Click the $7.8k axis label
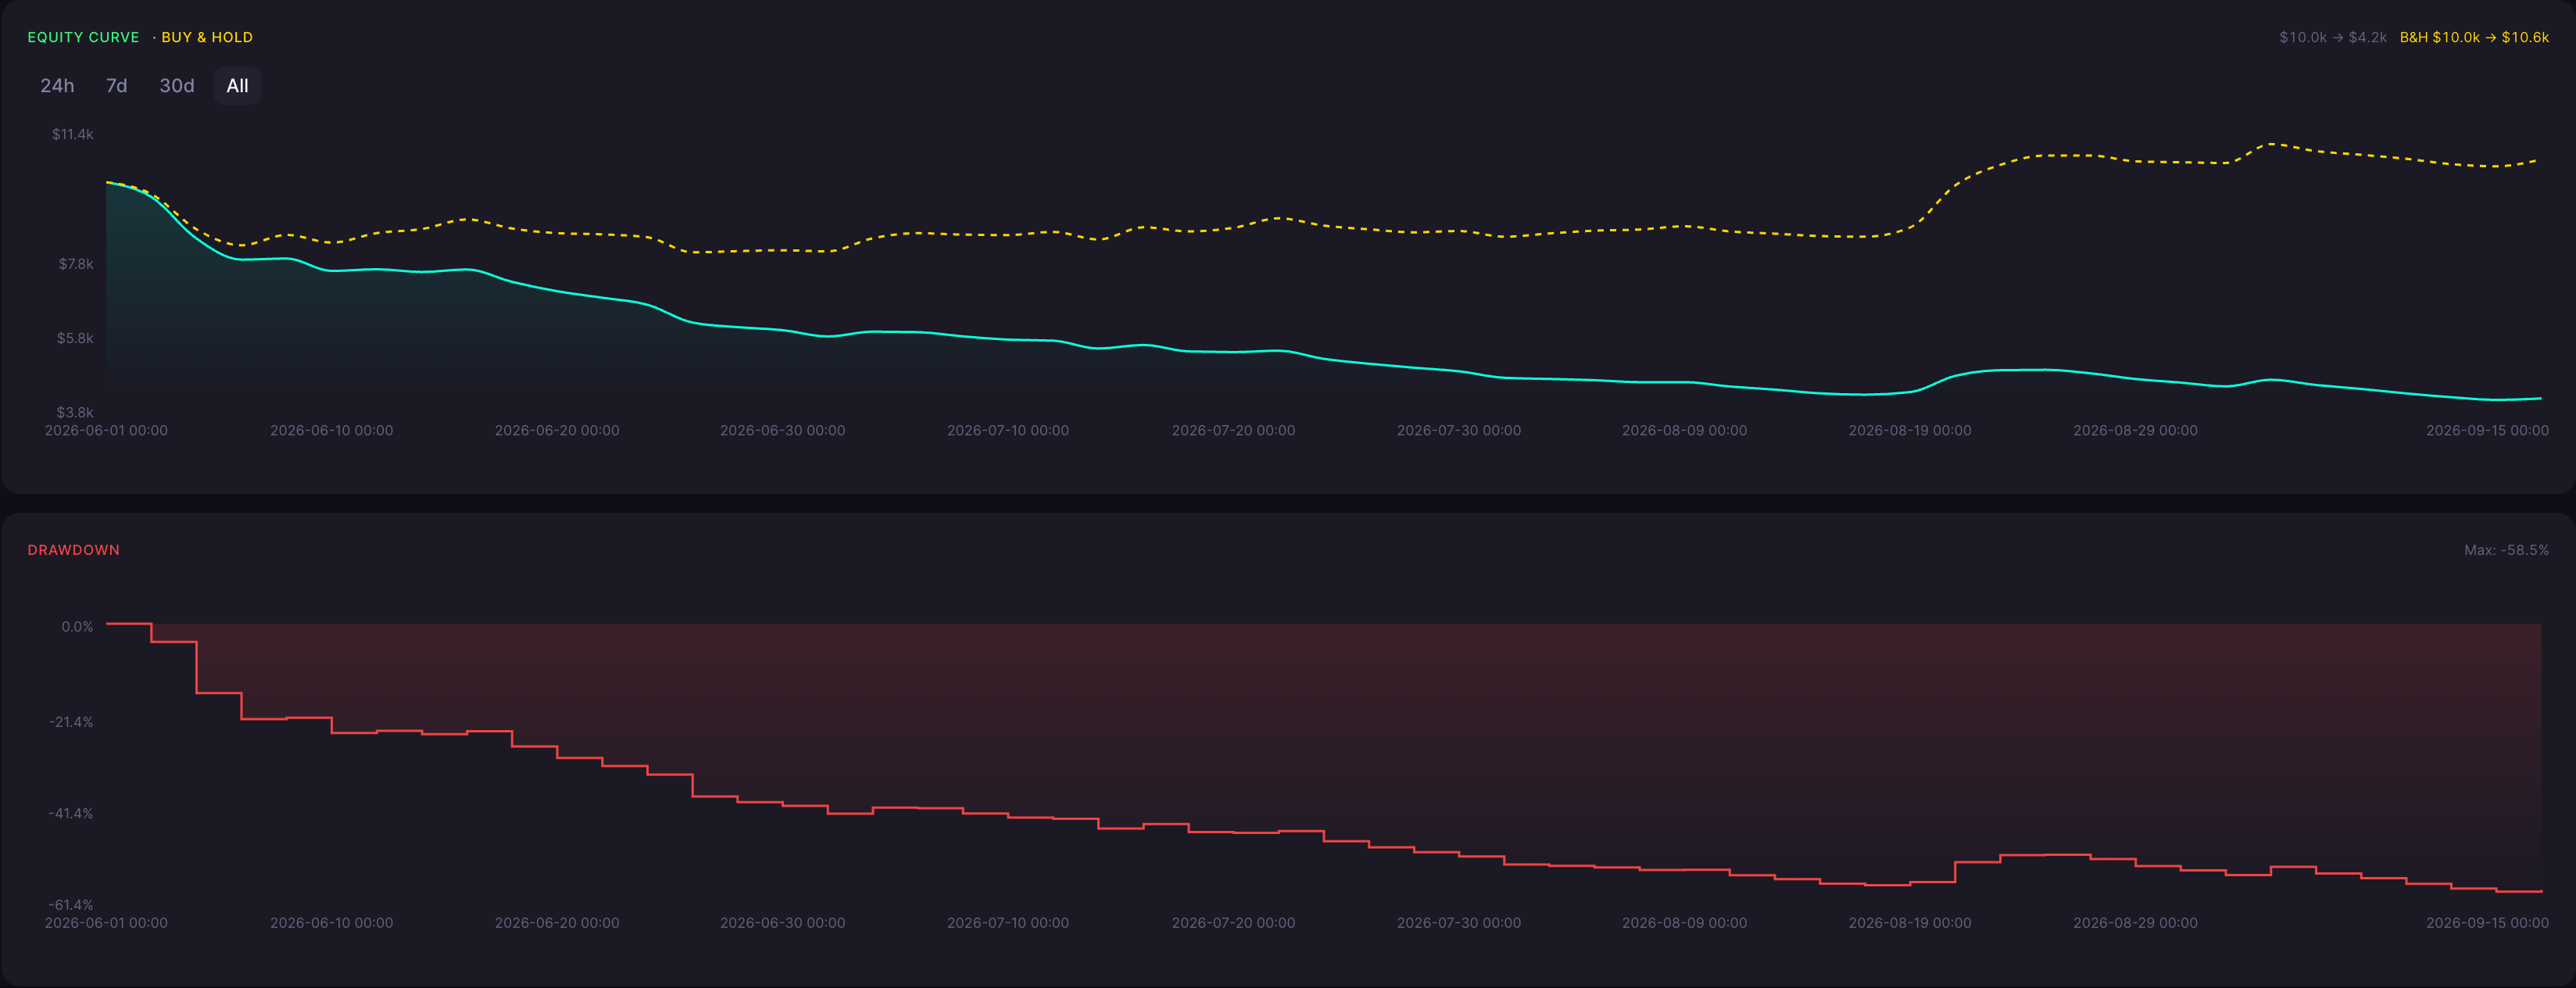The height and width of the screenshot is (988, 2576). (x=76, y=264)
